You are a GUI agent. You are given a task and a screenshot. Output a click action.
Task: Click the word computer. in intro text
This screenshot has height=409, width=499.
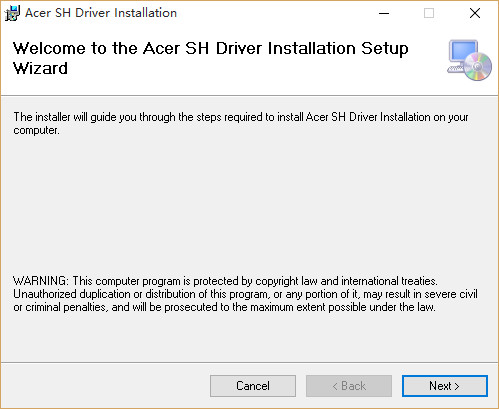pyautogui.click(x=37, y=130)
